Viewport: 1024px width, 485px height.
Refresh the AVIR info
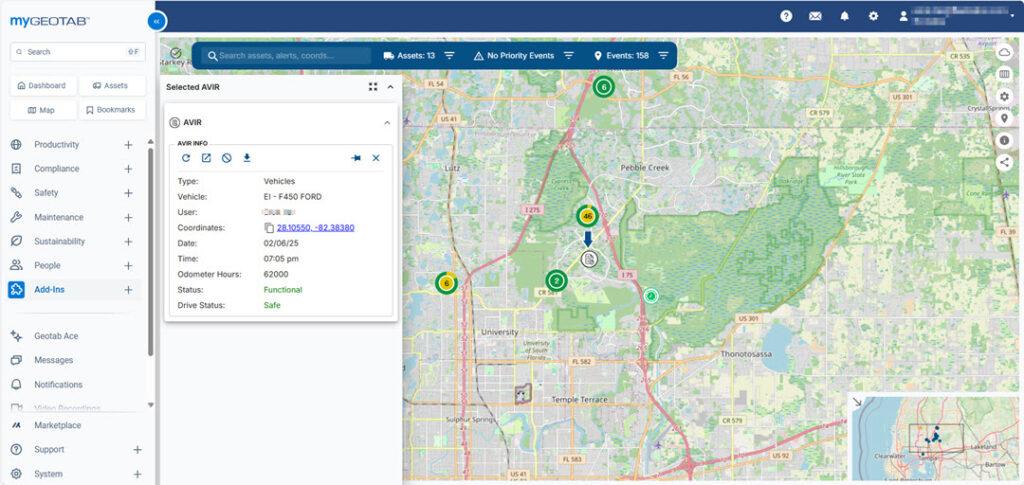coord(186,158)
